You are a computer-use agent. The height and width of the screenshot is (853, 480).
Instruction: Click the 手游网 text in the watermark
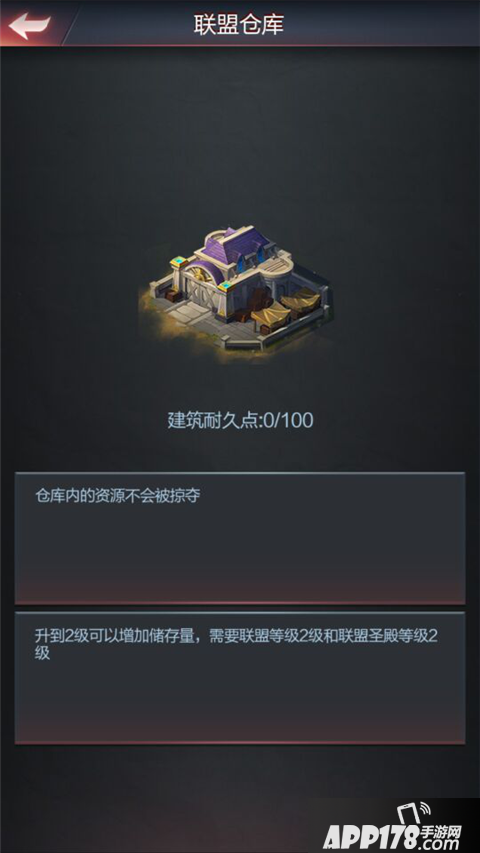point(441,832)
